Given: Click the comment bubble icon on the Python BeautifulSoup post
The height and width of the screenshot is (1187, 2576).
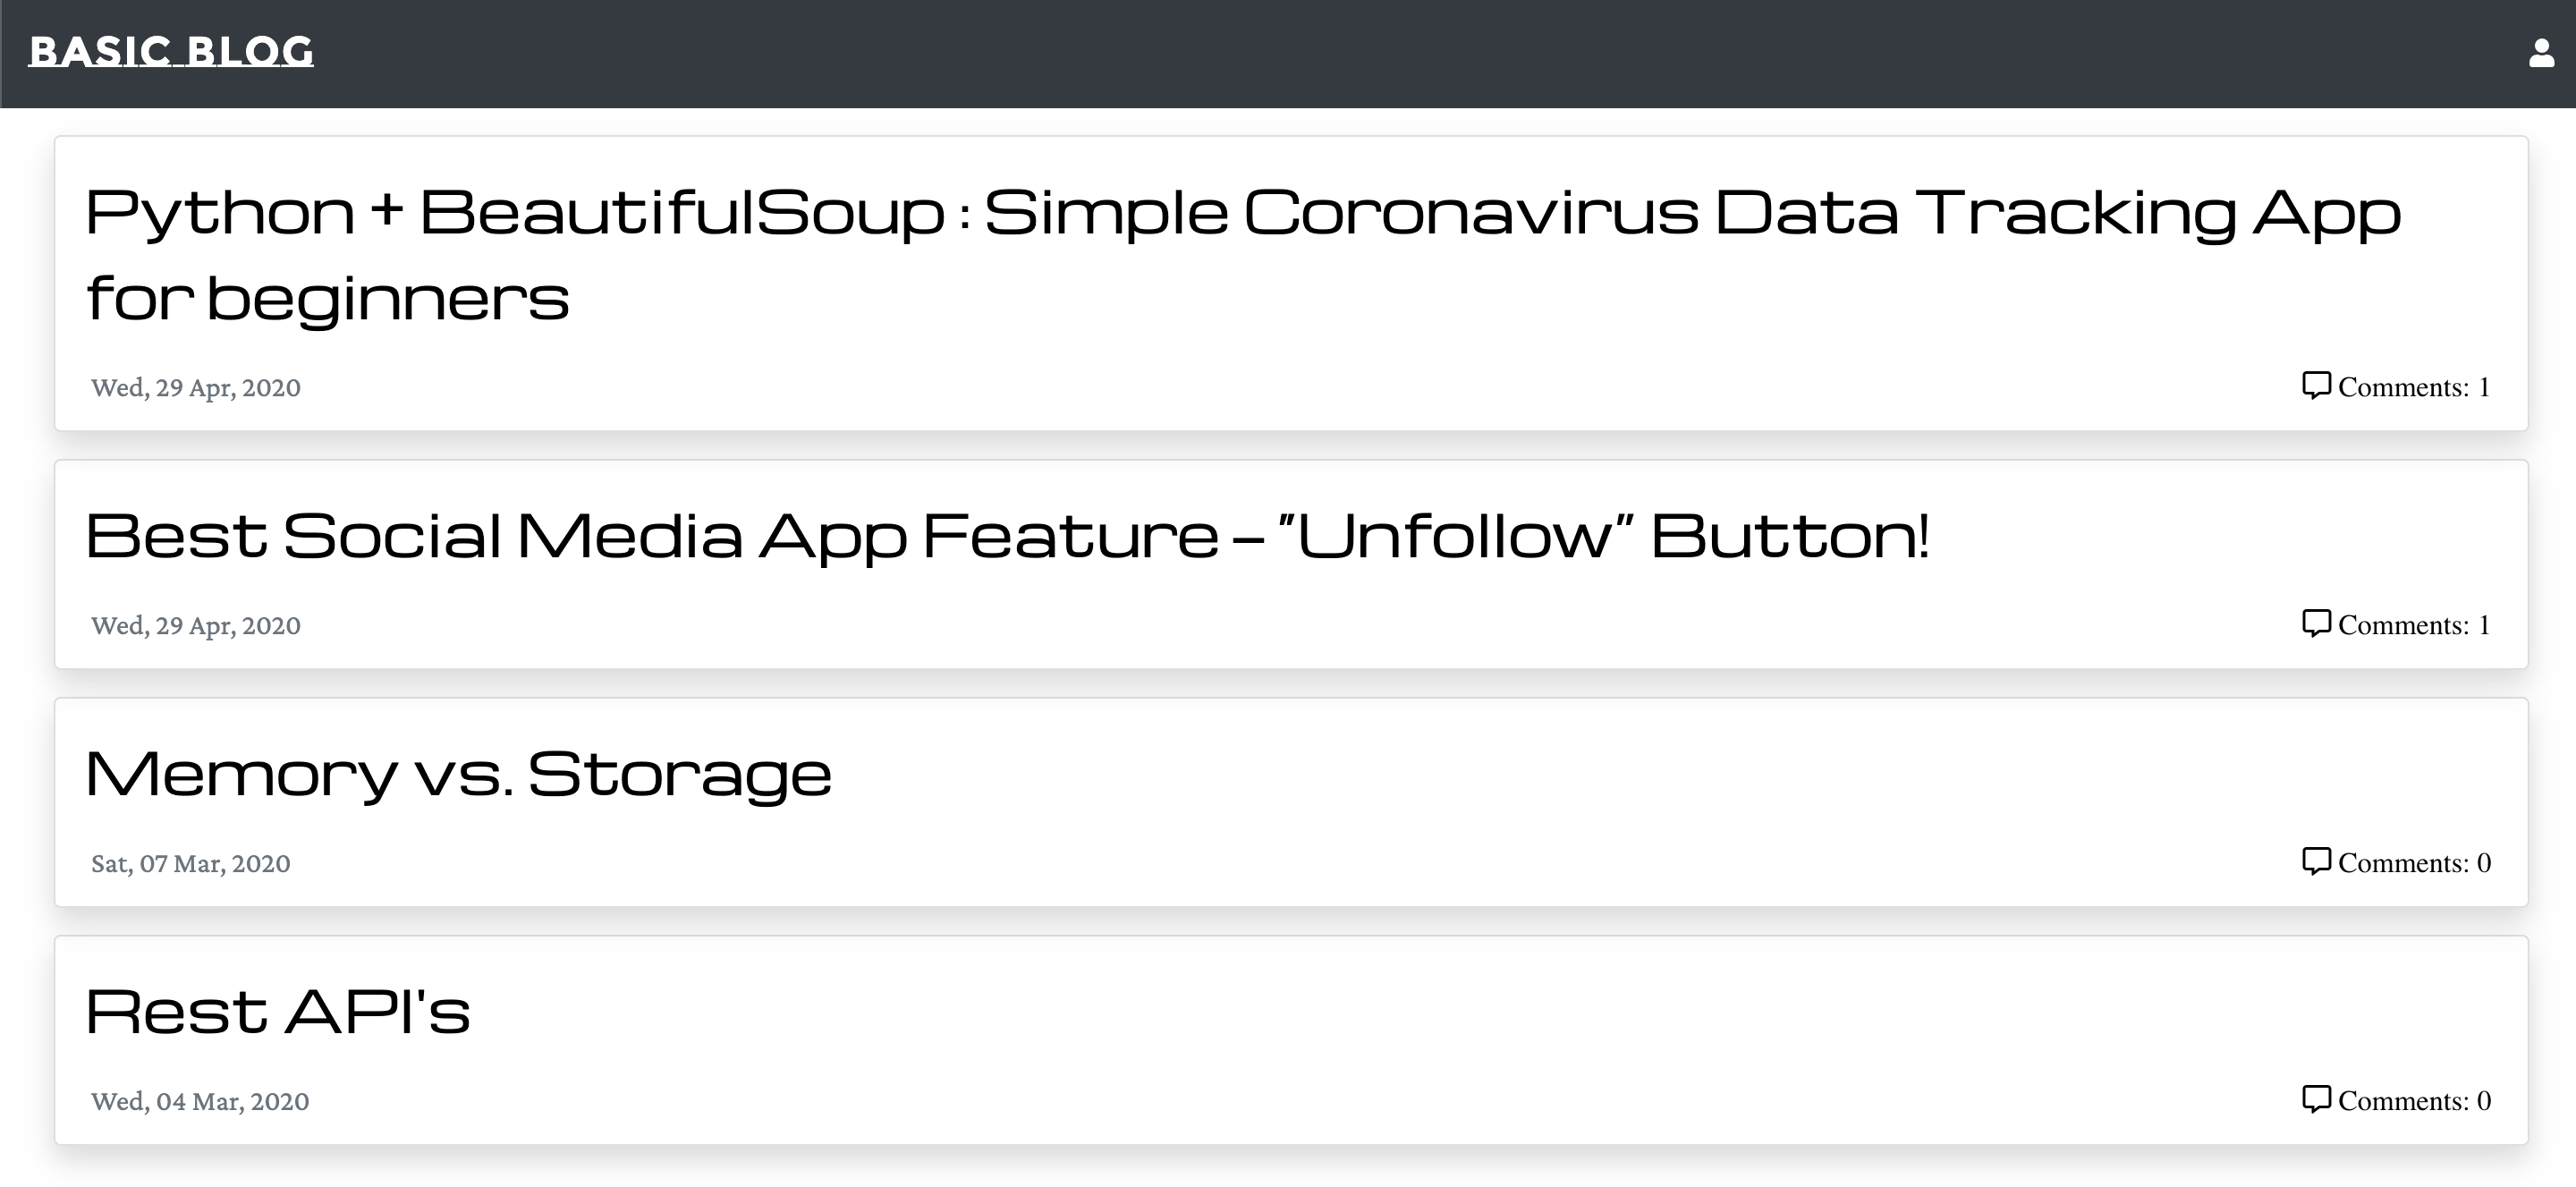Looking at the screenshot, I should click(x=2316, y=386).
